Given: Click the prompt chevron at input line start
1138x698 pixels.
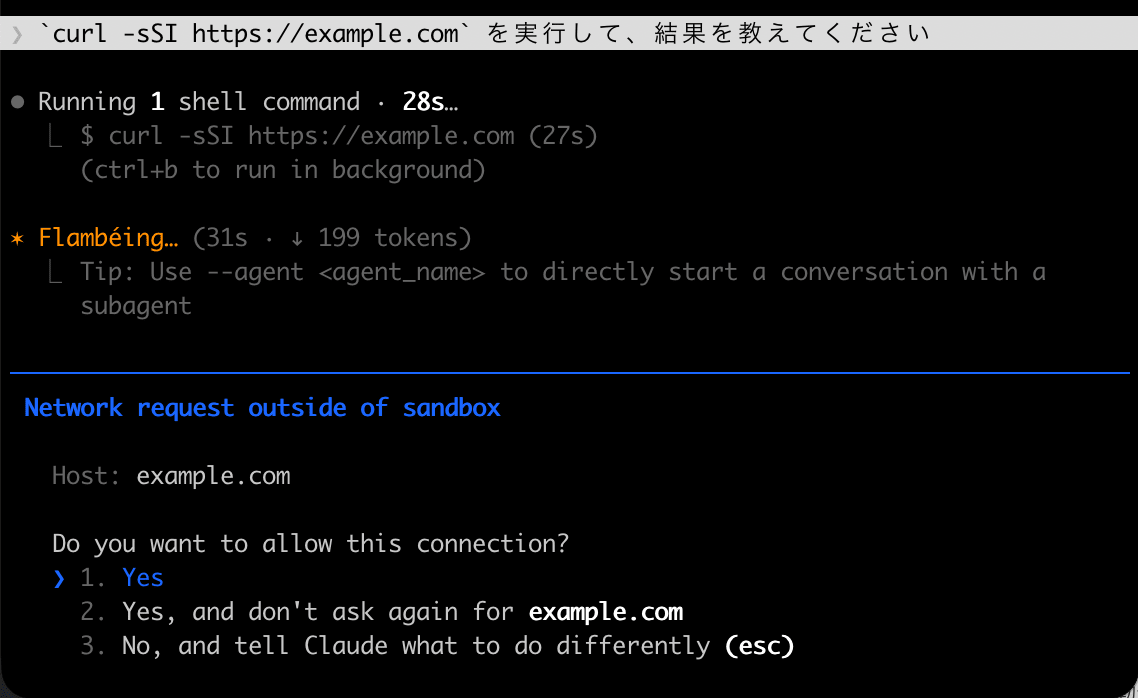Looking at the screenshot, I should tap(17, 34).
